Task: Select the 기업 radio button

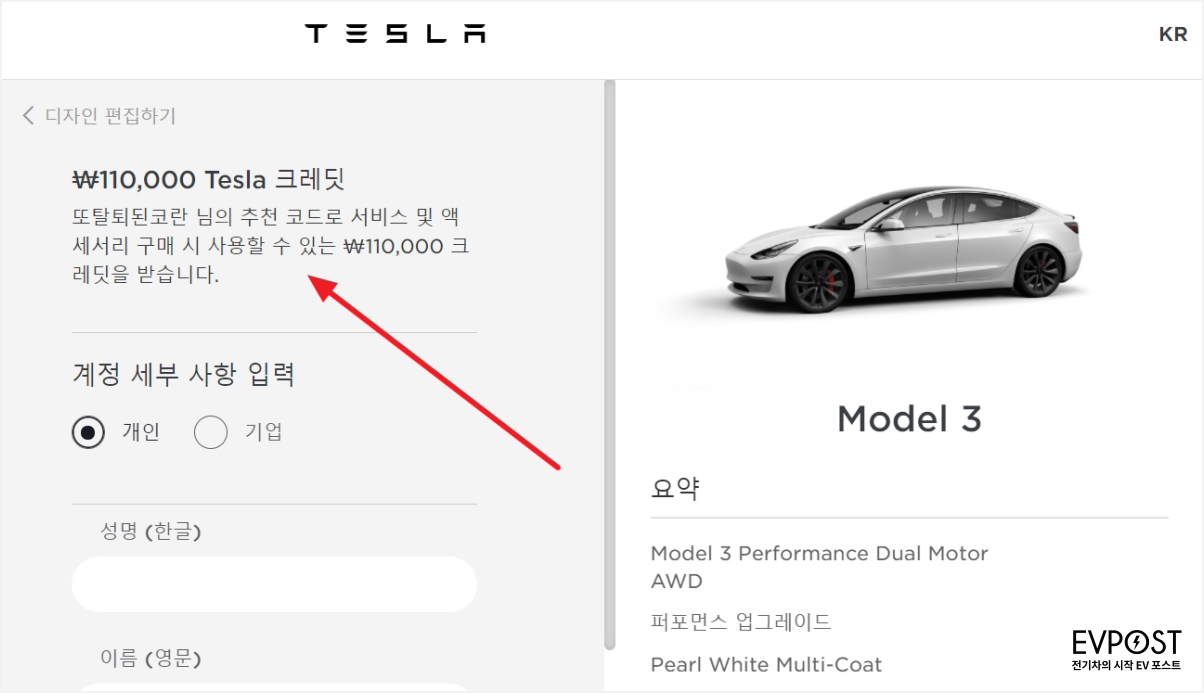Action: (x=211, y=433)
